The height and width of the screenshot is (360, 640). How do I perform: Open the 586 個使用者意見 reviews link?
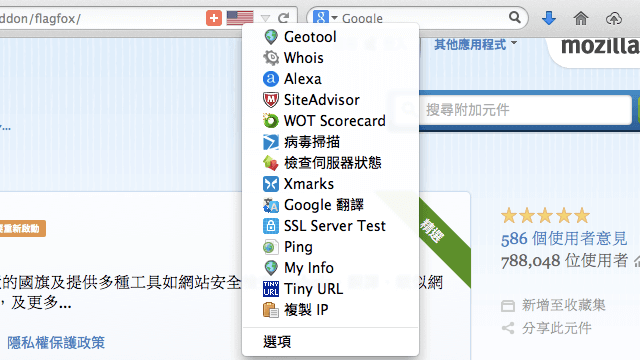pos(564,239)
